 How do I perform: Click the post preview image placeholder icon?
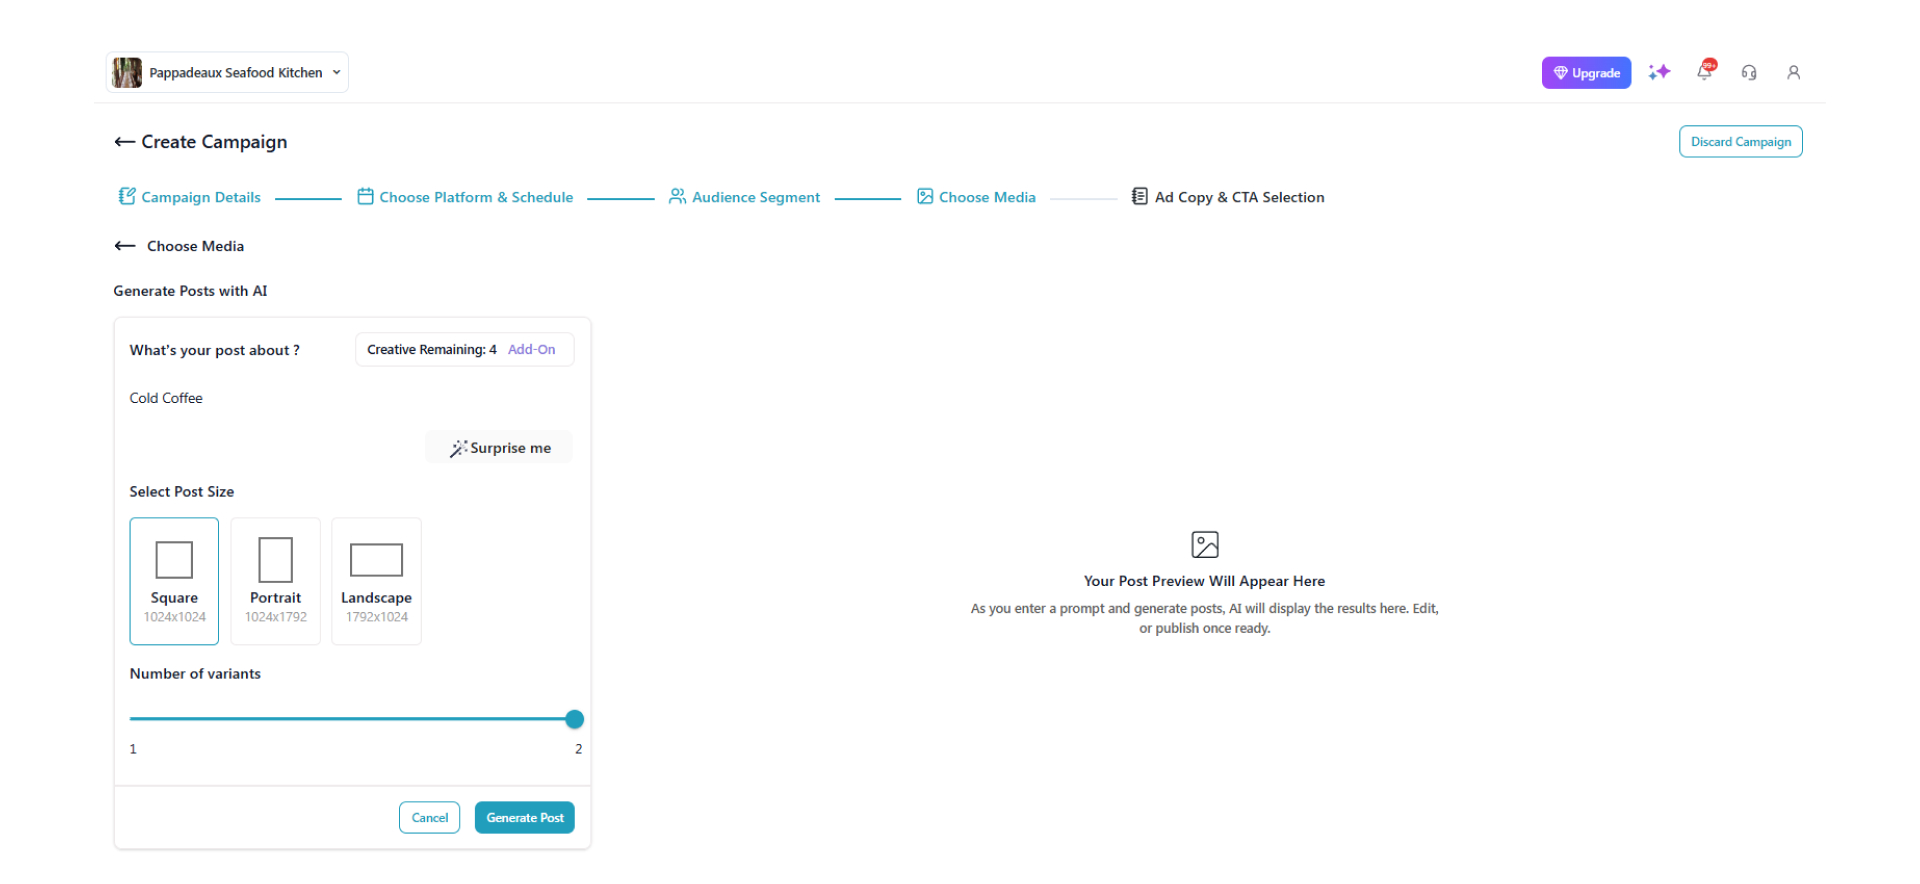point(1204,545)
